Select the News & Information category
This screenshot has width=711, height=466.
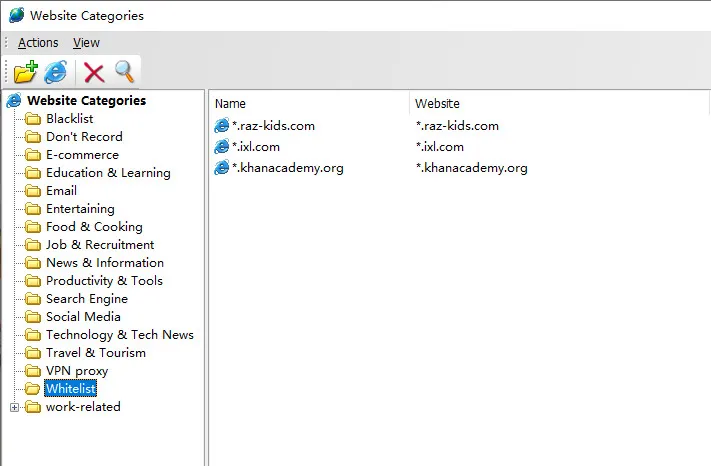[105, 262]
